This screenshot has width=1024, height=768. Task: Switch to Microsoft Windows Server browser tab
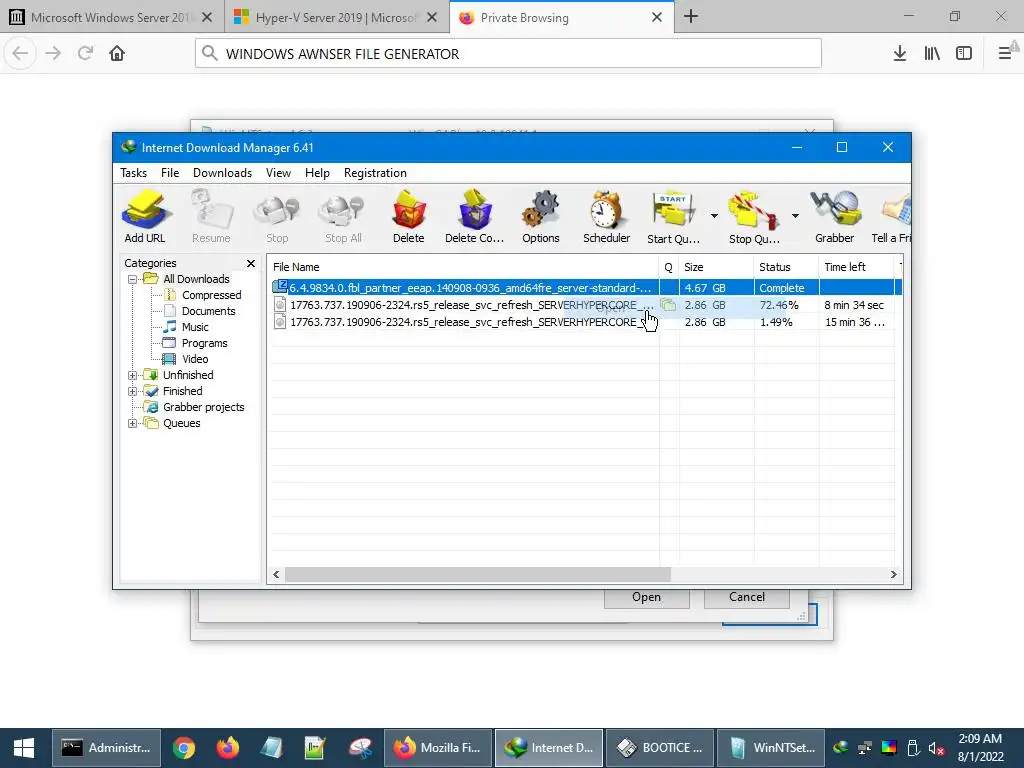pos(112,18)
